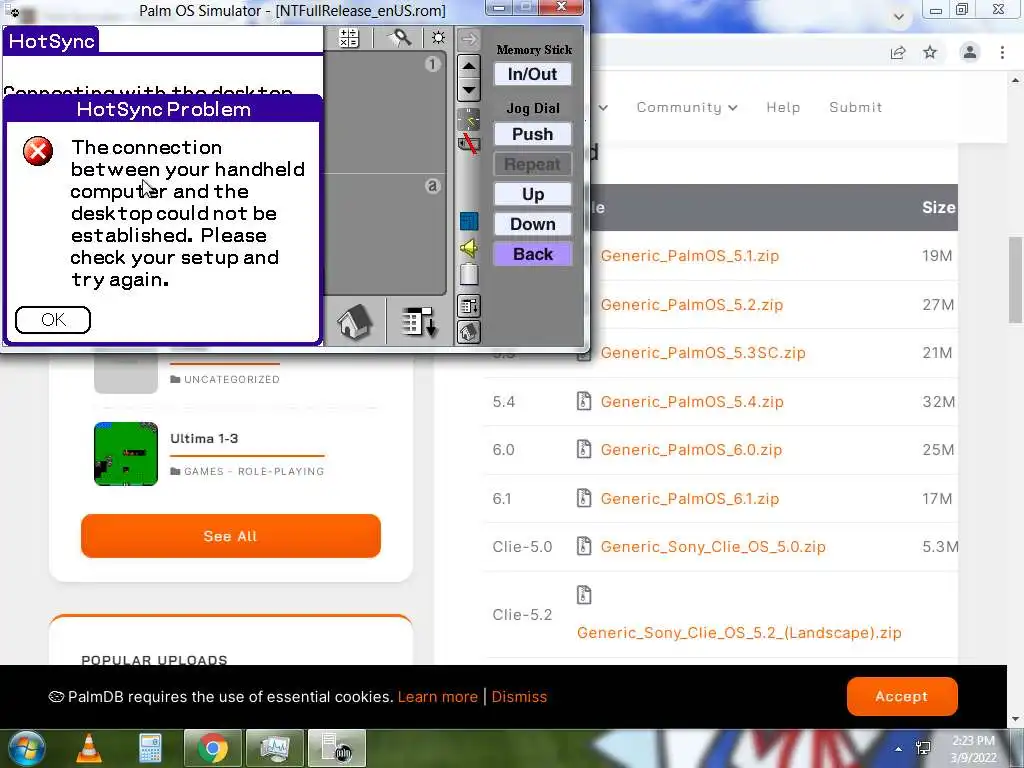The width and height of the screenshot is (1024, 768).
Task: Tap the brightness sun icon
Action: (x=438, y=38)
